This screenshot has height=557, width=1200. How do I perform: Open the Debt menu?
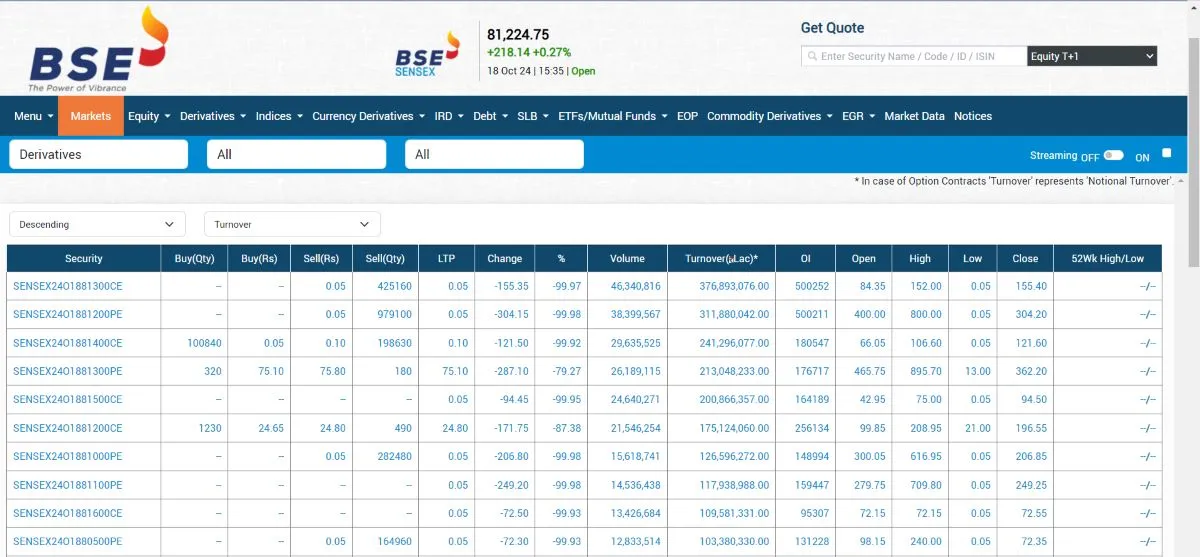[490, 116]
